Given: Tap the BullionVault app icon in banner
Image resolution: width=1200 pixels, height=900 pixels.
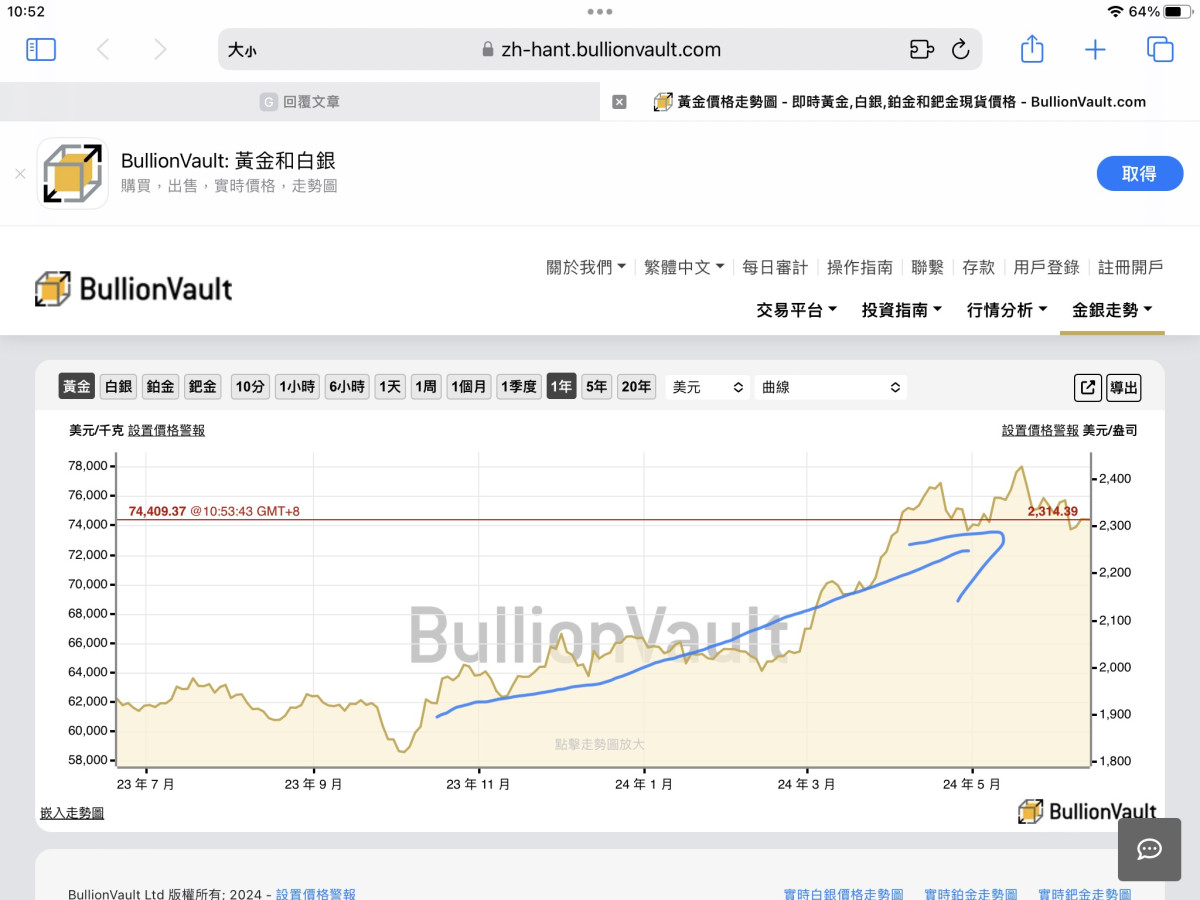Looking at the screenshot, I should [73, 173].
